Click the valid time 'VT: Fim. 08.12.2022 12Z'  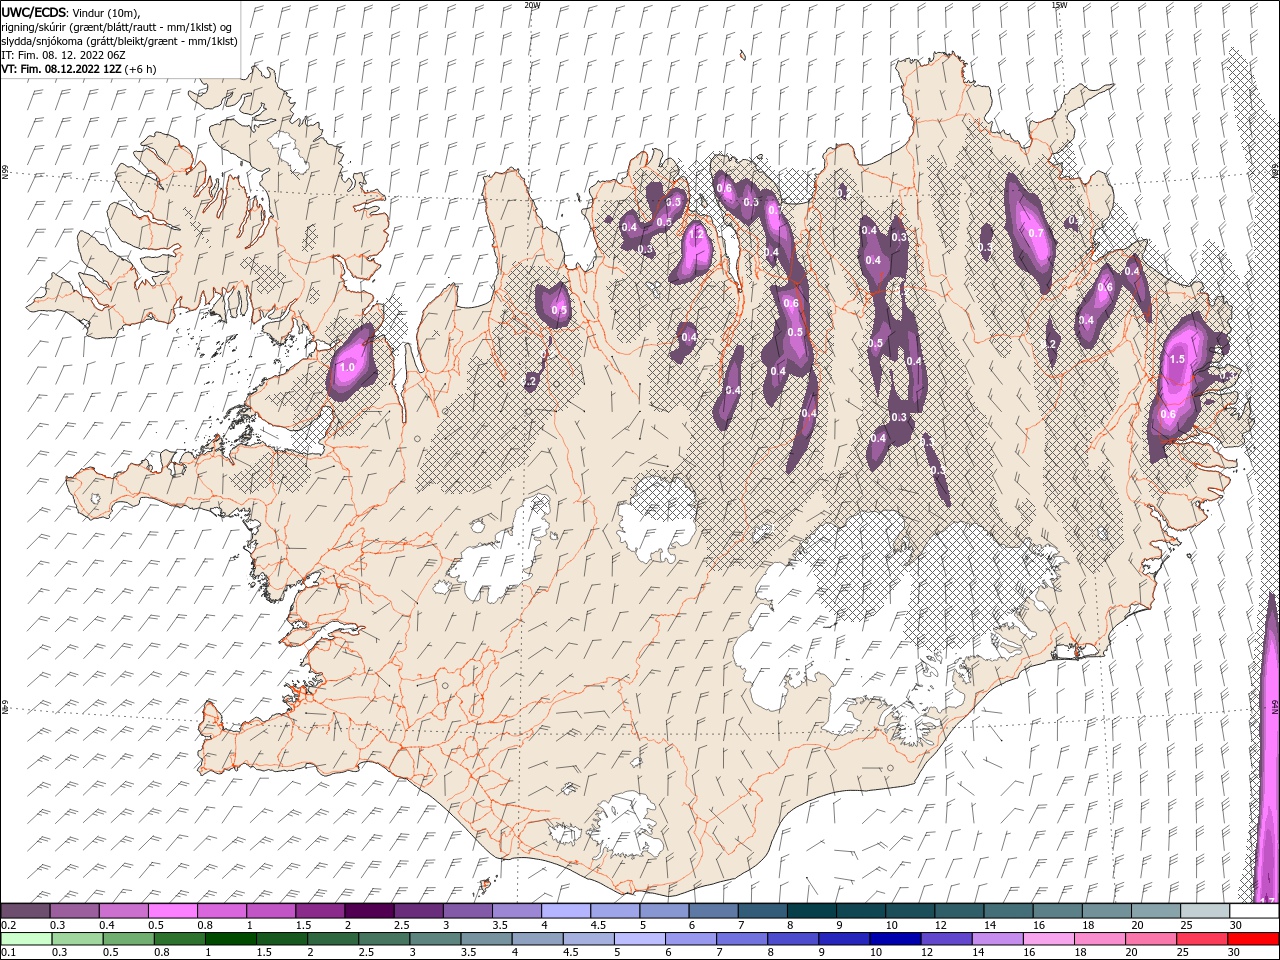pos(62,69)
